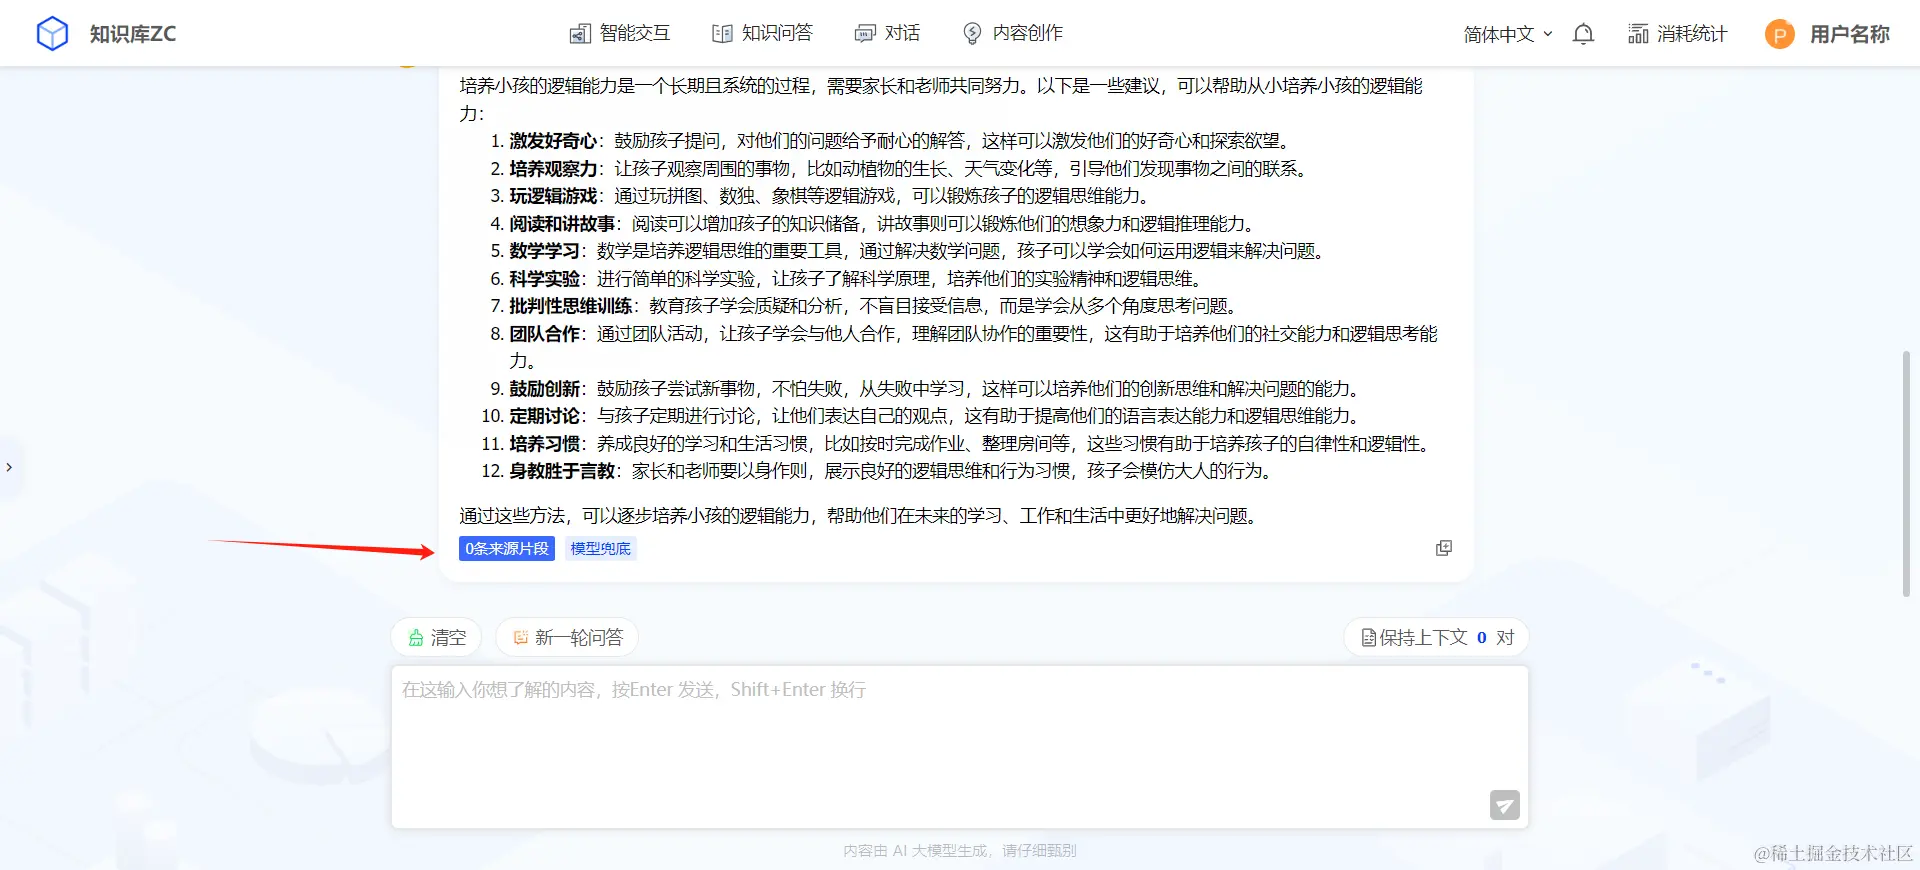Start a 新一轮问答 session
Screen dimensions: 1920x870
(x=567, y=638)
